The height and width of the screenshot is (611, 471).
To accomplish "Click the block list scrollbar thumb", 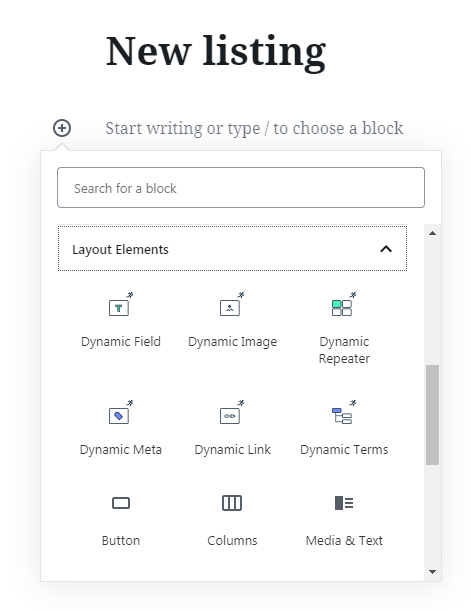I will (x=432, y=415).
